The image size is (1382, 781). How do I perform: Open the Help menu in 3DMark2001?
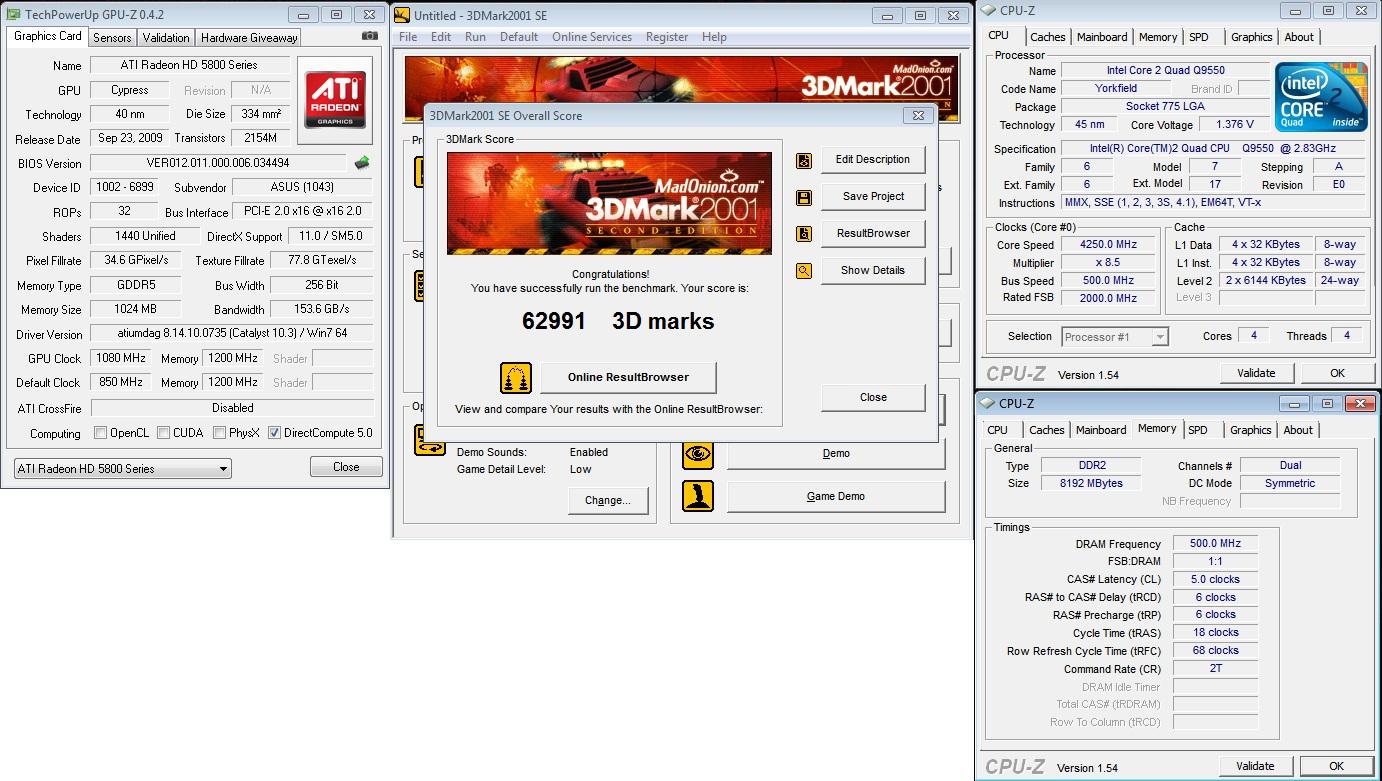pyautogui.click(x=714, y=37)
